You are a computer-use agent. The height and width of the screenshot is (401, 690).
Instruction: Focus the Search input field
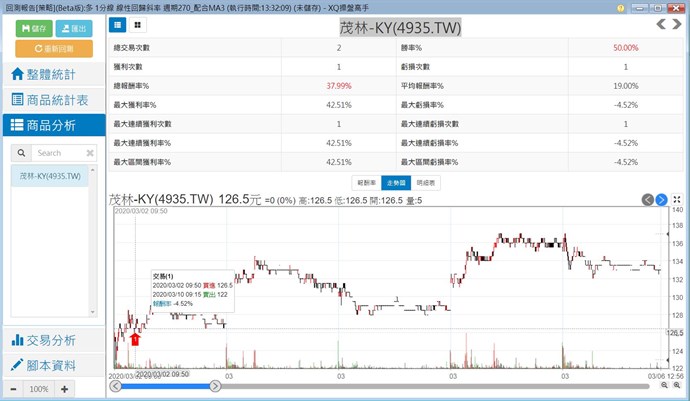pos(58,153)
